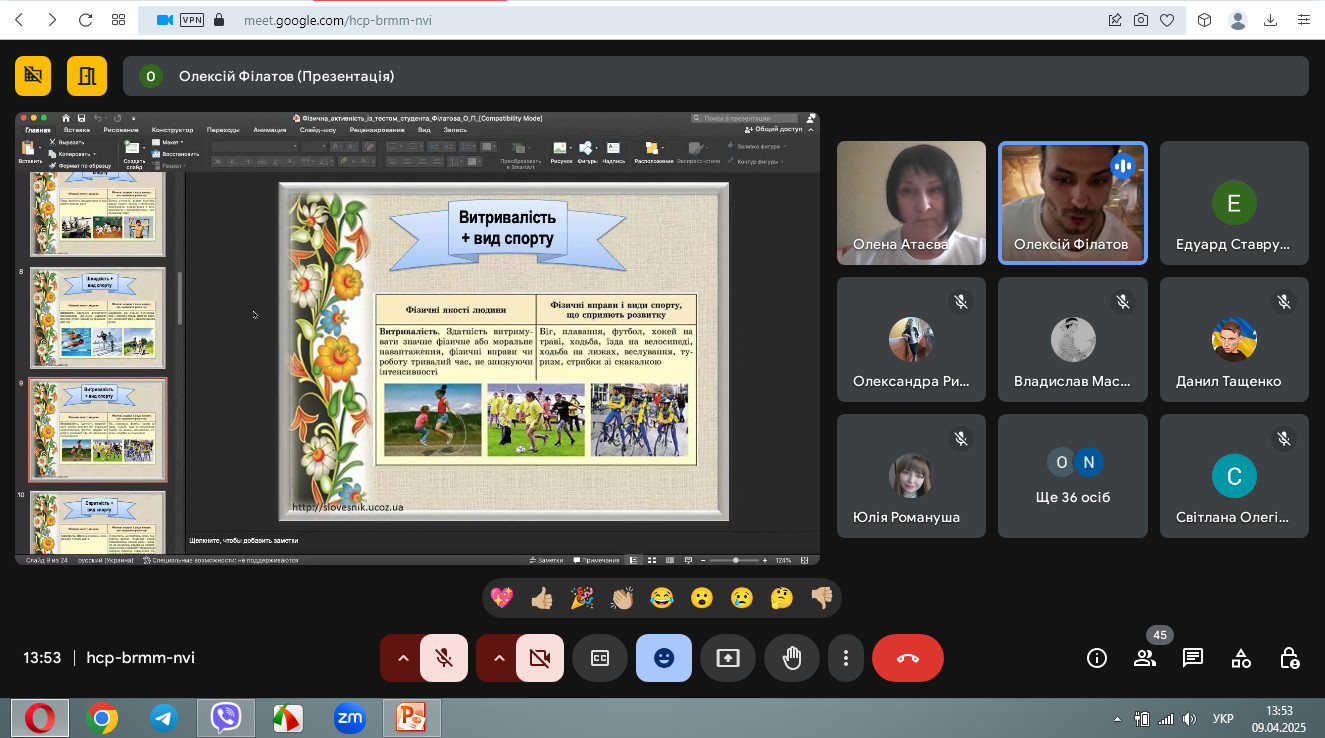The height and width of the screenshot is (738, 1325).
Task: Open Viber from the taskbar
Action: (x=226, y=718)
